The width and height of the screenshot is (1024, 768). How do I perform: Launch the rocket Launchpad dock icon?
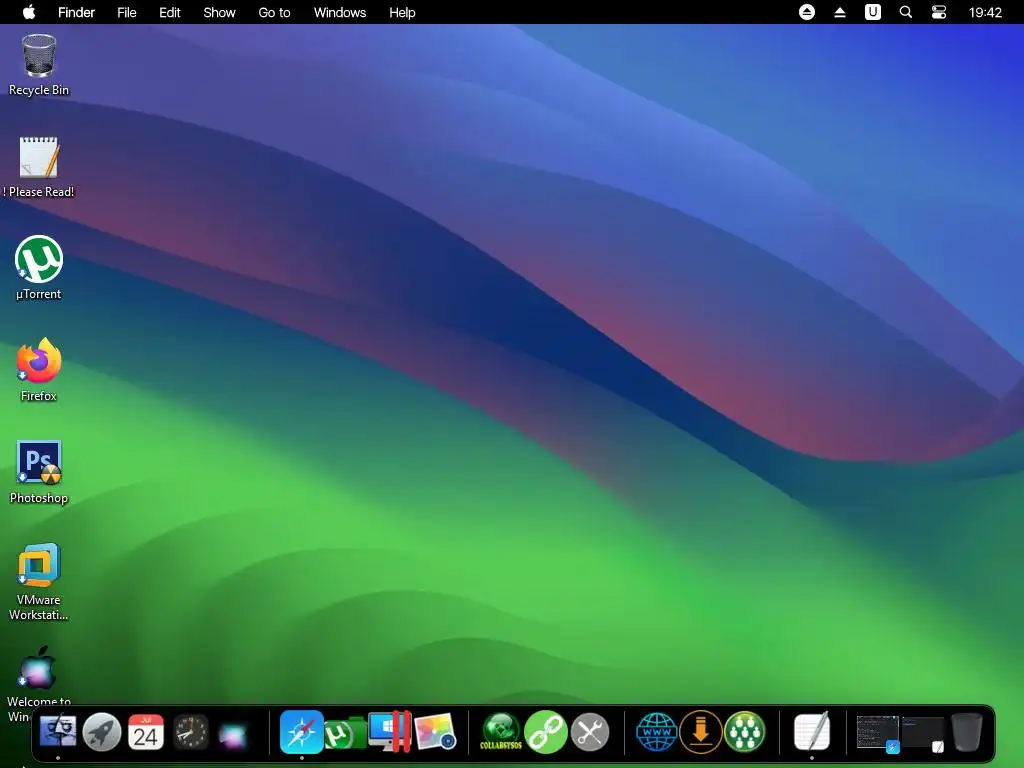102,732
